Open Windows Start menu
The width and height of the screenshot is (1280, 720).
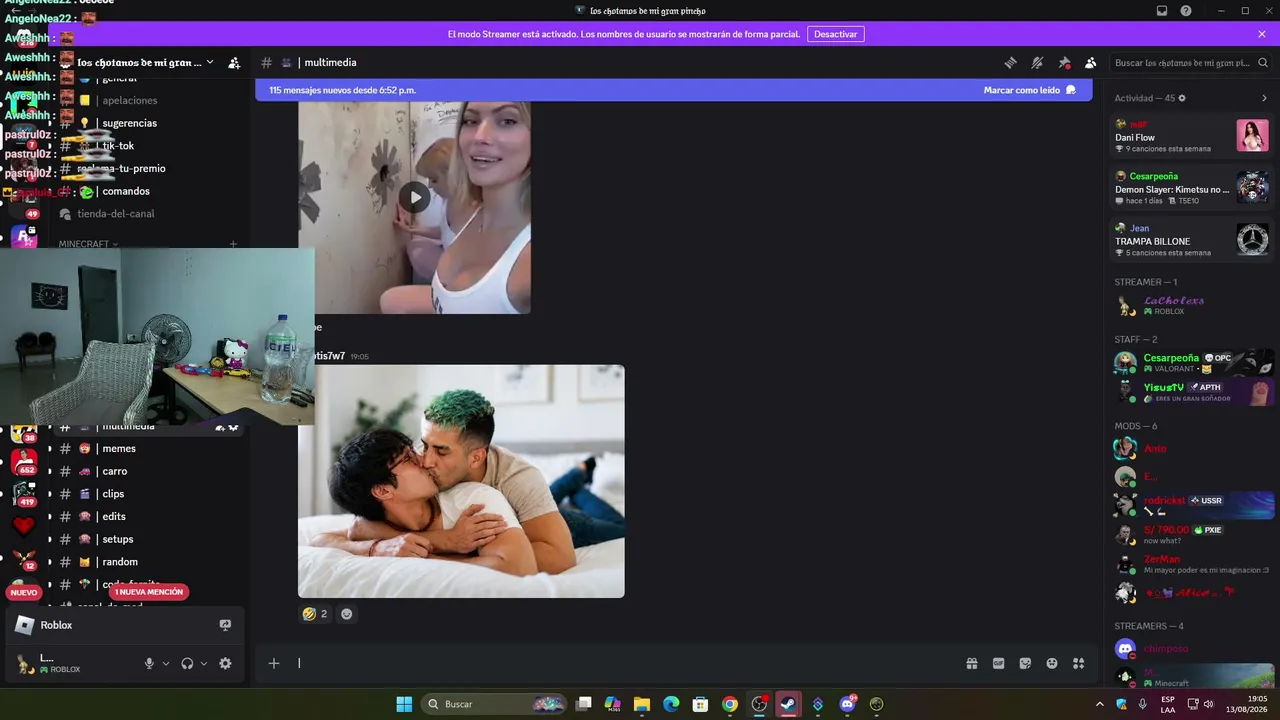point(404,704)
